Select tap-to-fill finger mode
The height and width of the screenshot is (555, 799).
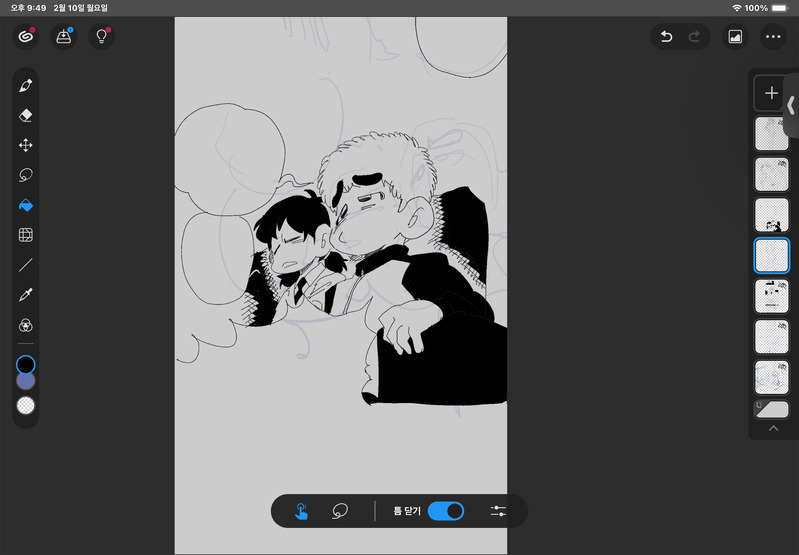pos(301,511)
